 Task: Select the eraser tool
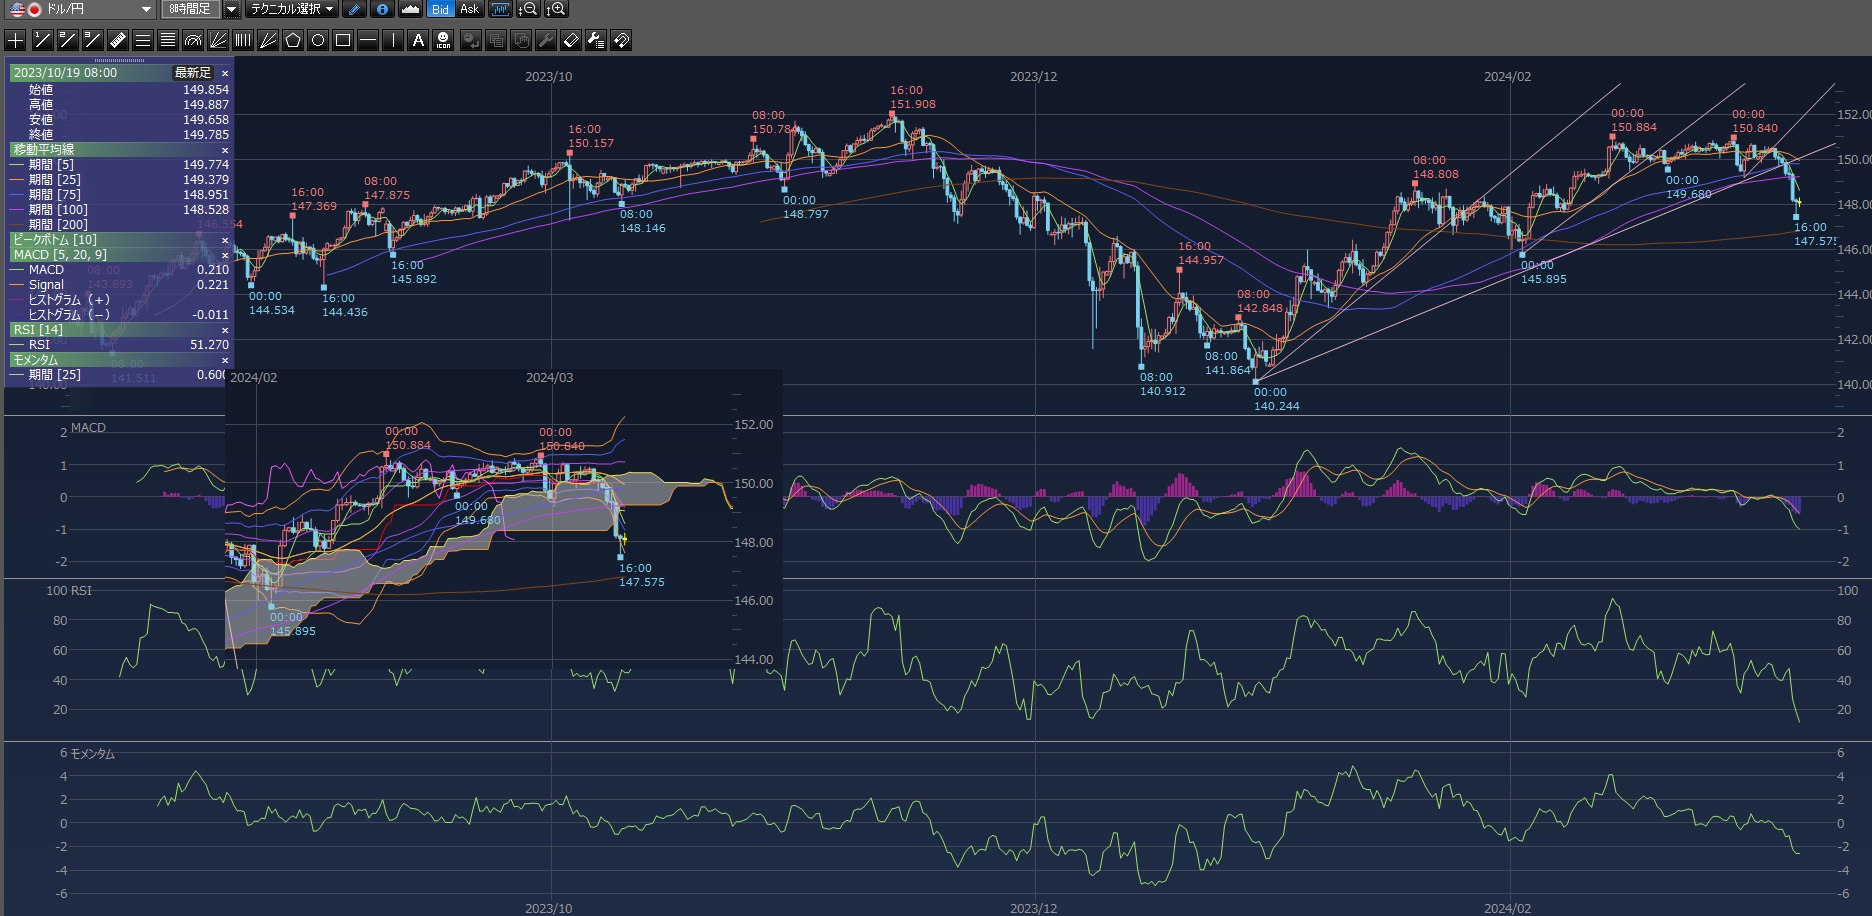pos(570,40)
